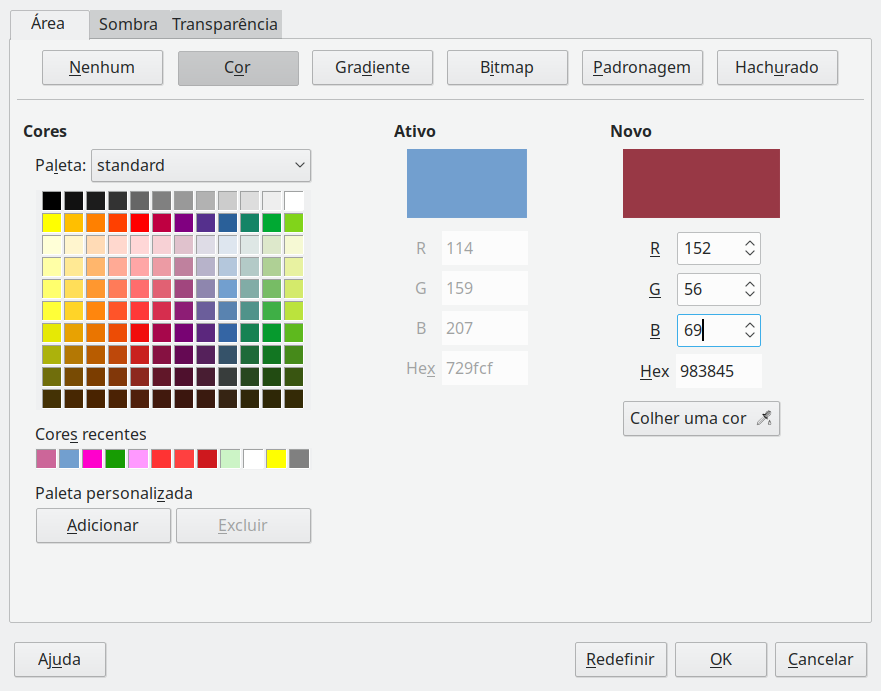Select the white swatch in recent colors

pos(253,459)
